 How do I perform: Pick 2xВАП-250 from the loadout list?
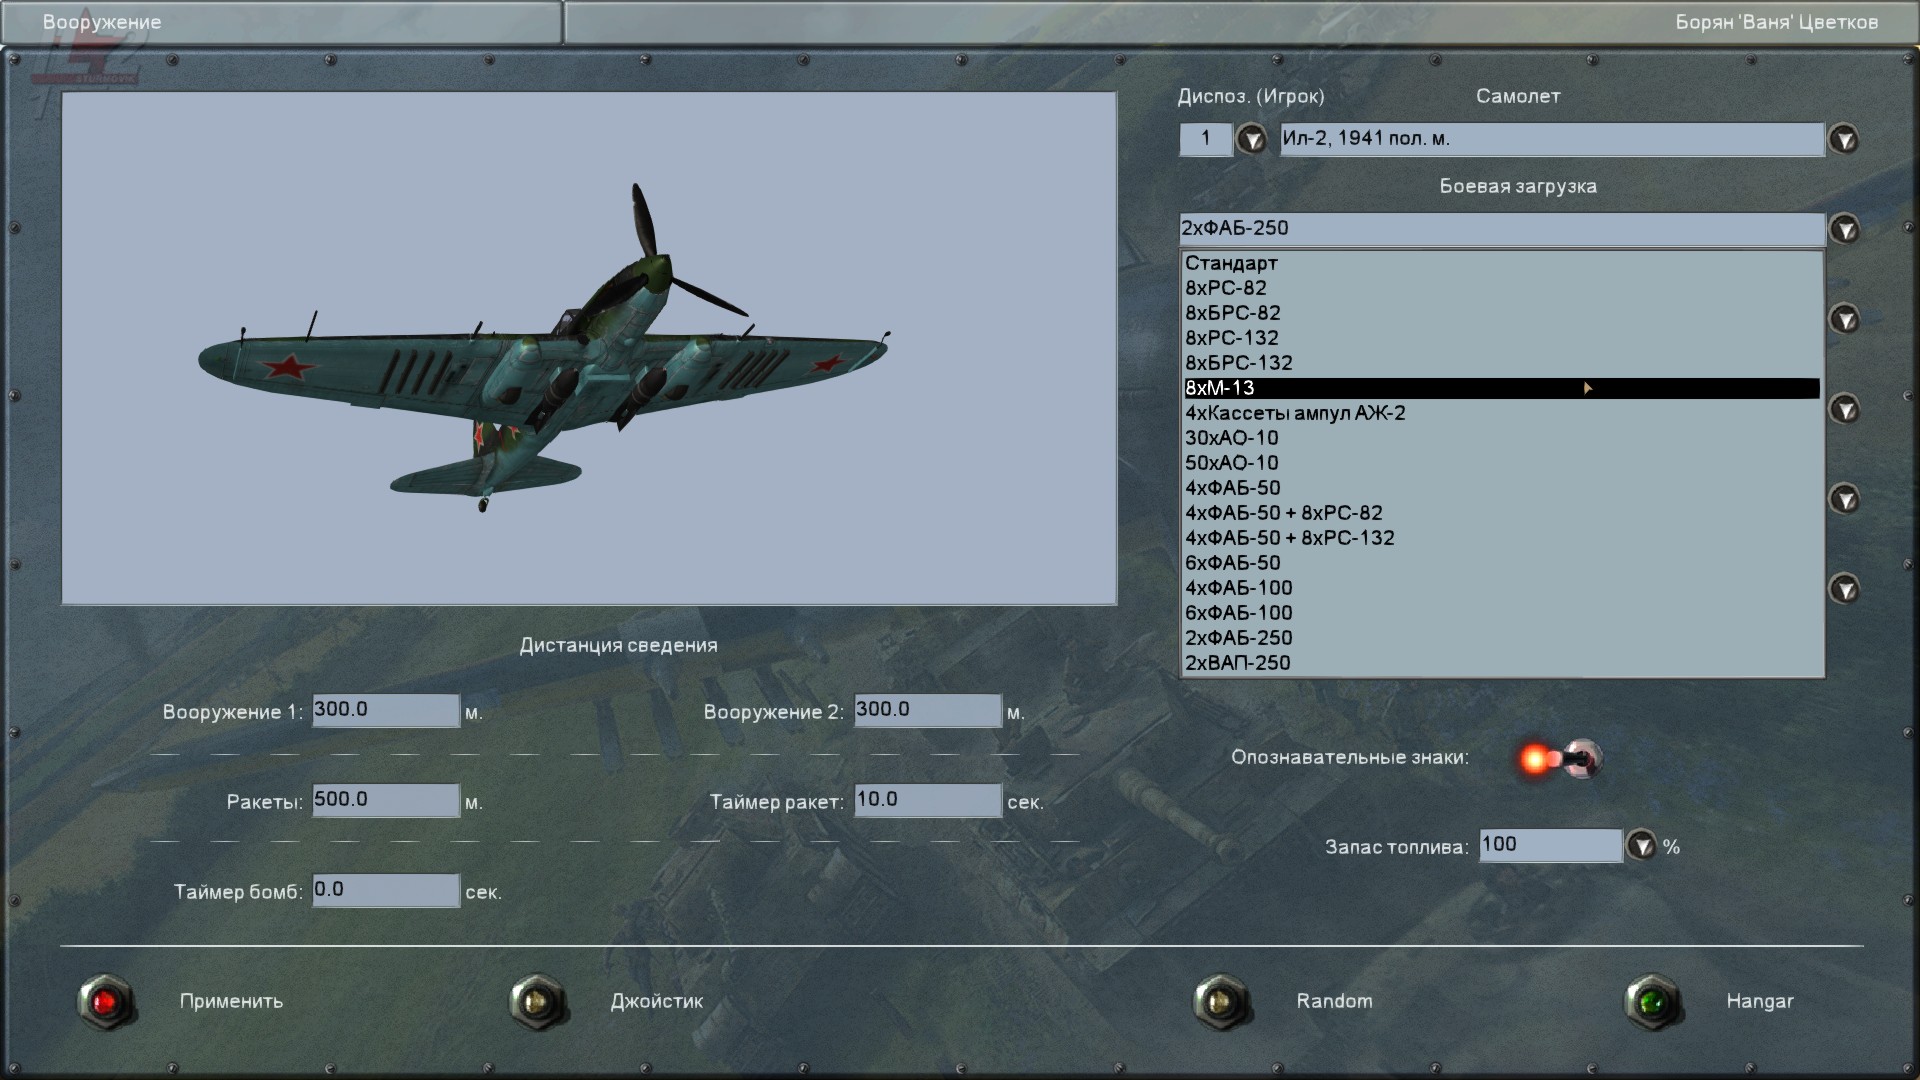coord(1237,663)
